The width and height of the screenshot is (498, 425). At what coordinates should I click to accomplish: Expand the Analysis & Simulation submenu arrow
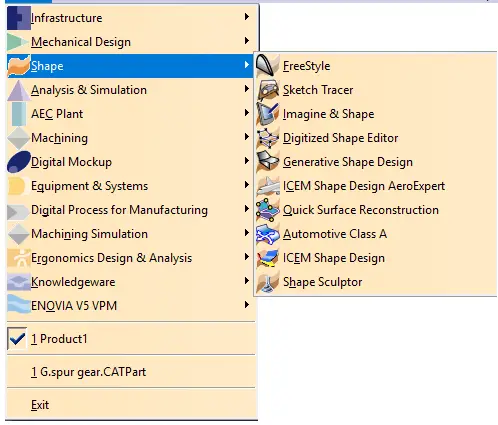247,89
